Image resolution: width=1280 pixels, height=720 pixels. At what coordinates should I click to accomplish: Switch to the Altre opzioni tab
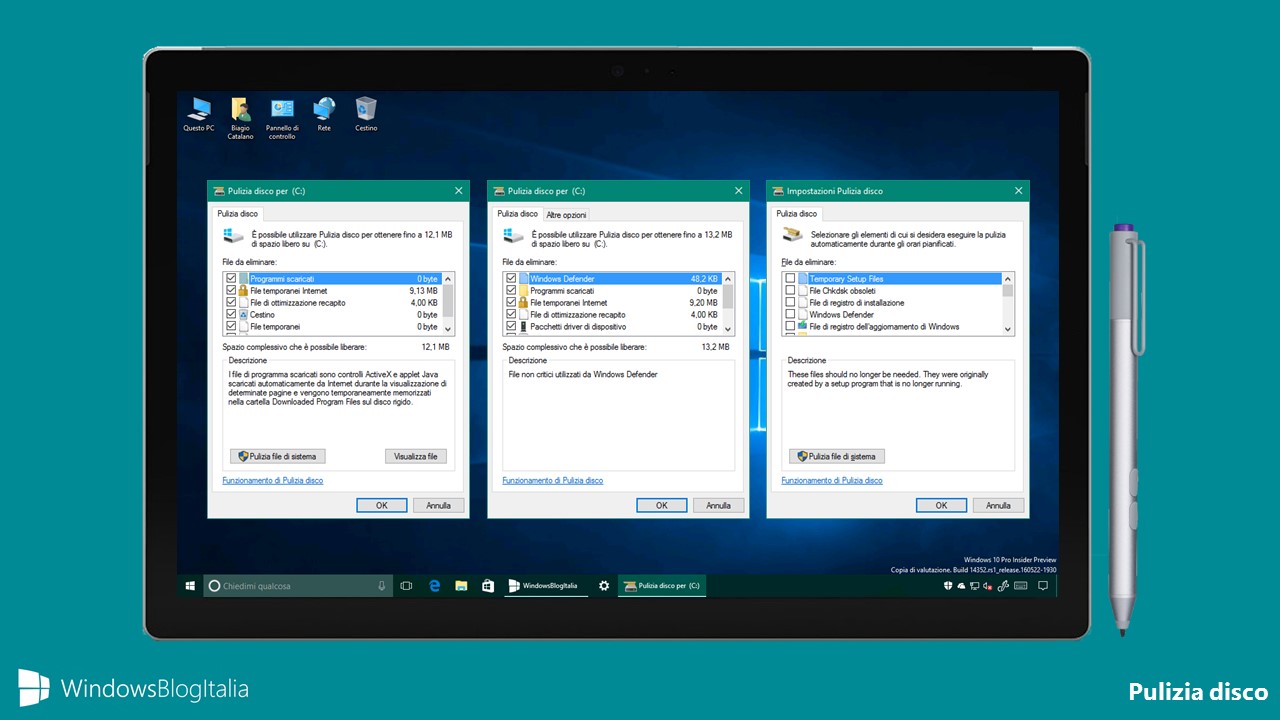point(566,215)
